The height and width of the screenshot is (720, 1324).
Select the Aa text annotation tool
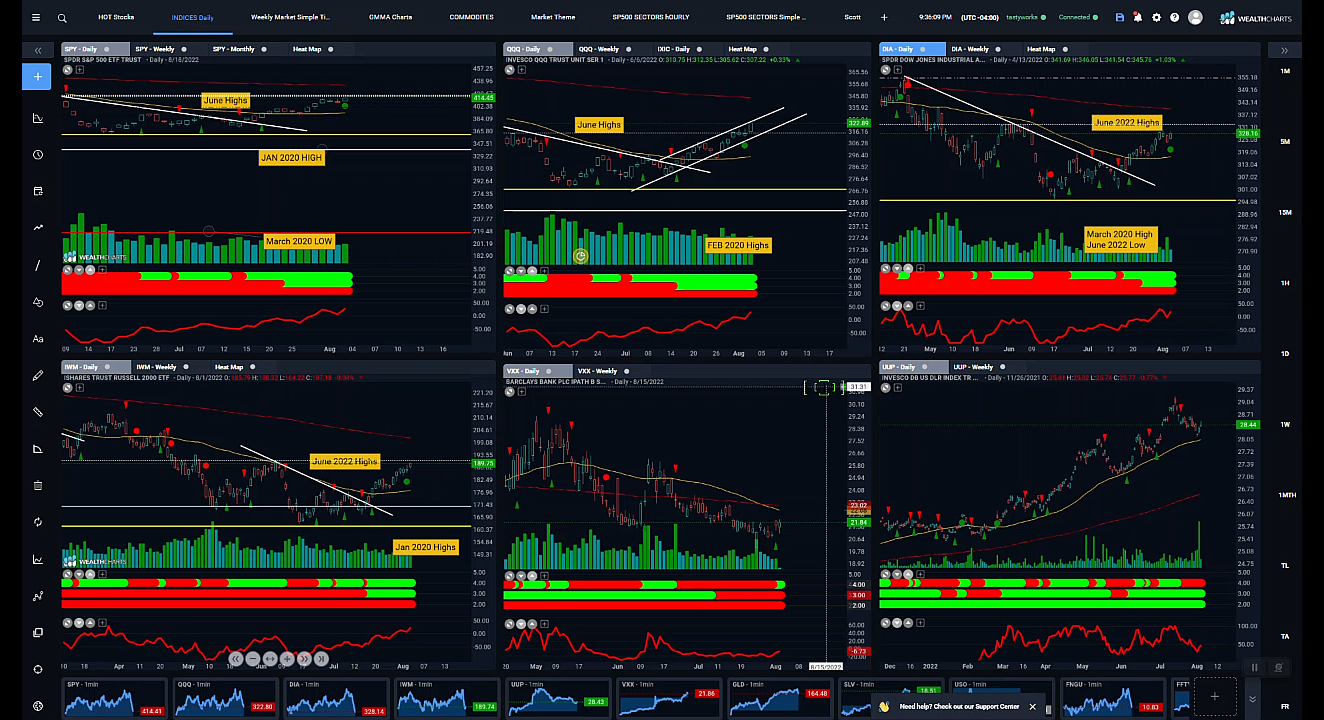[x=38, y=339]
